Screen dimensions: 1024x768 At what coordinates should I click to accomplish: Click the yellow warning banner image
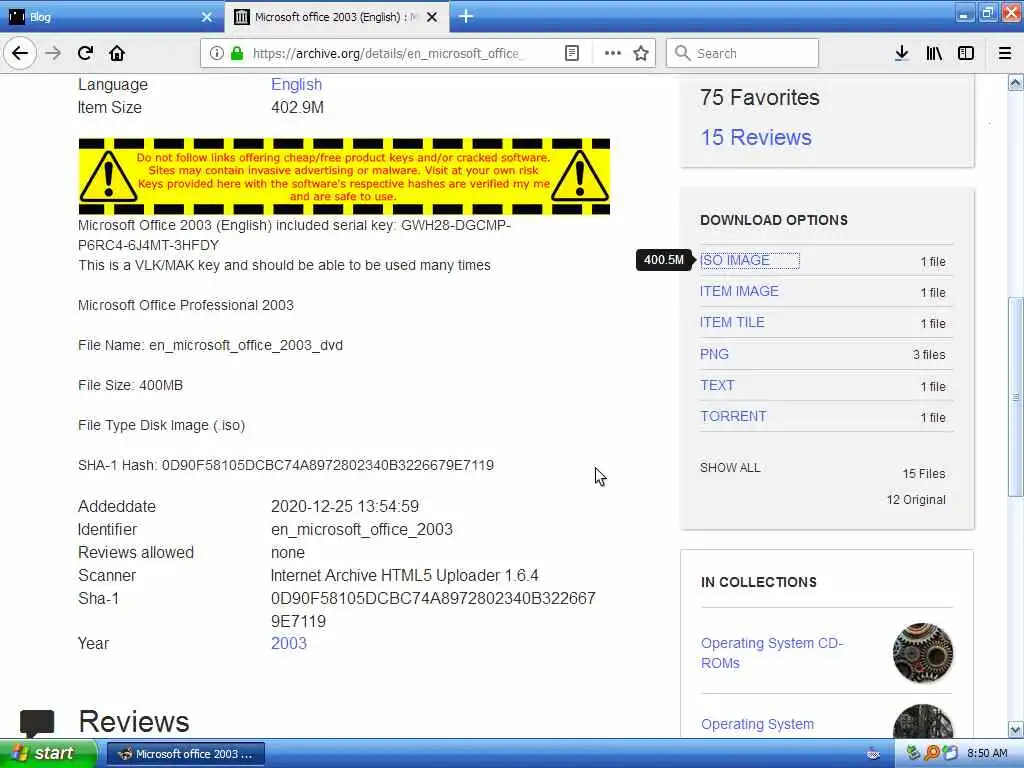pos(344,176)
